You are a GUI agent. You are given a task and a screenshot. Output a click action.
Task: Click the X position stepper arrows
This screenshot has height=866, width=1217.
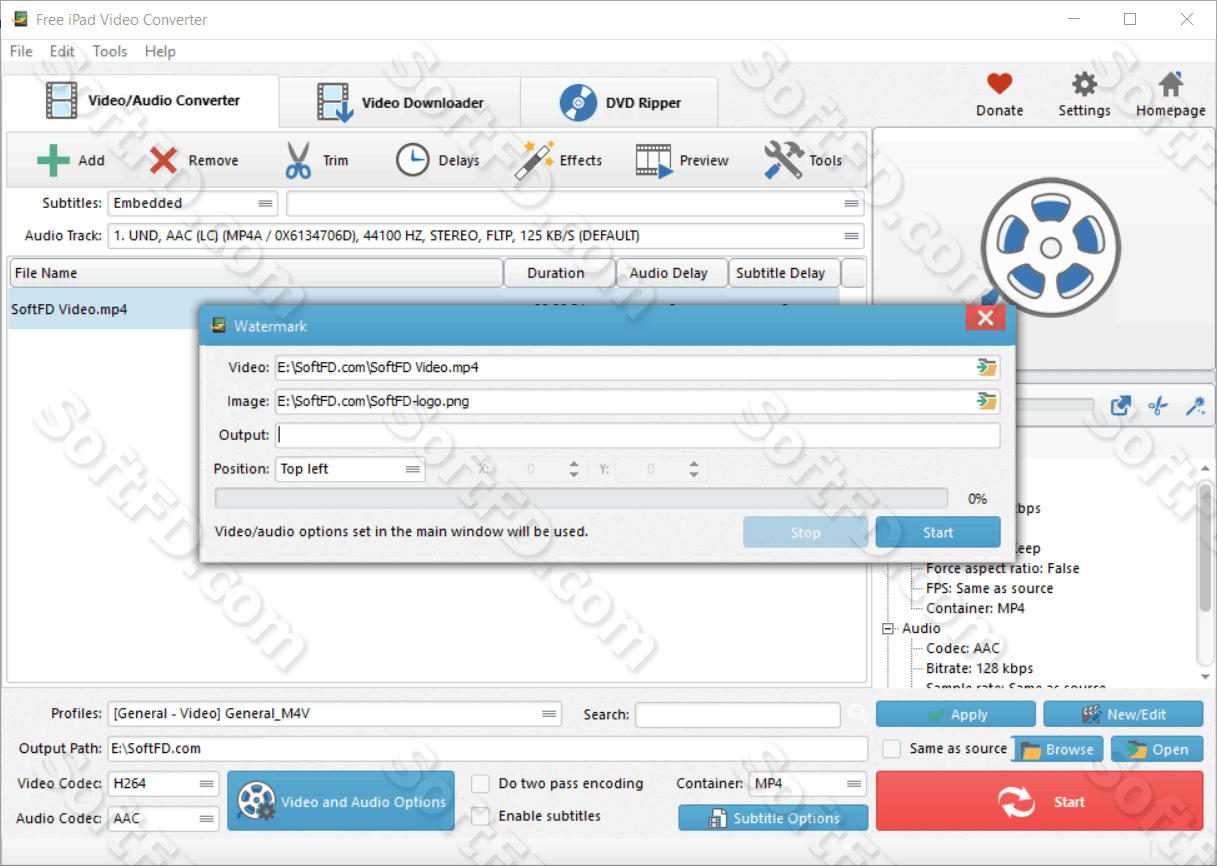(x=574, y=469)
